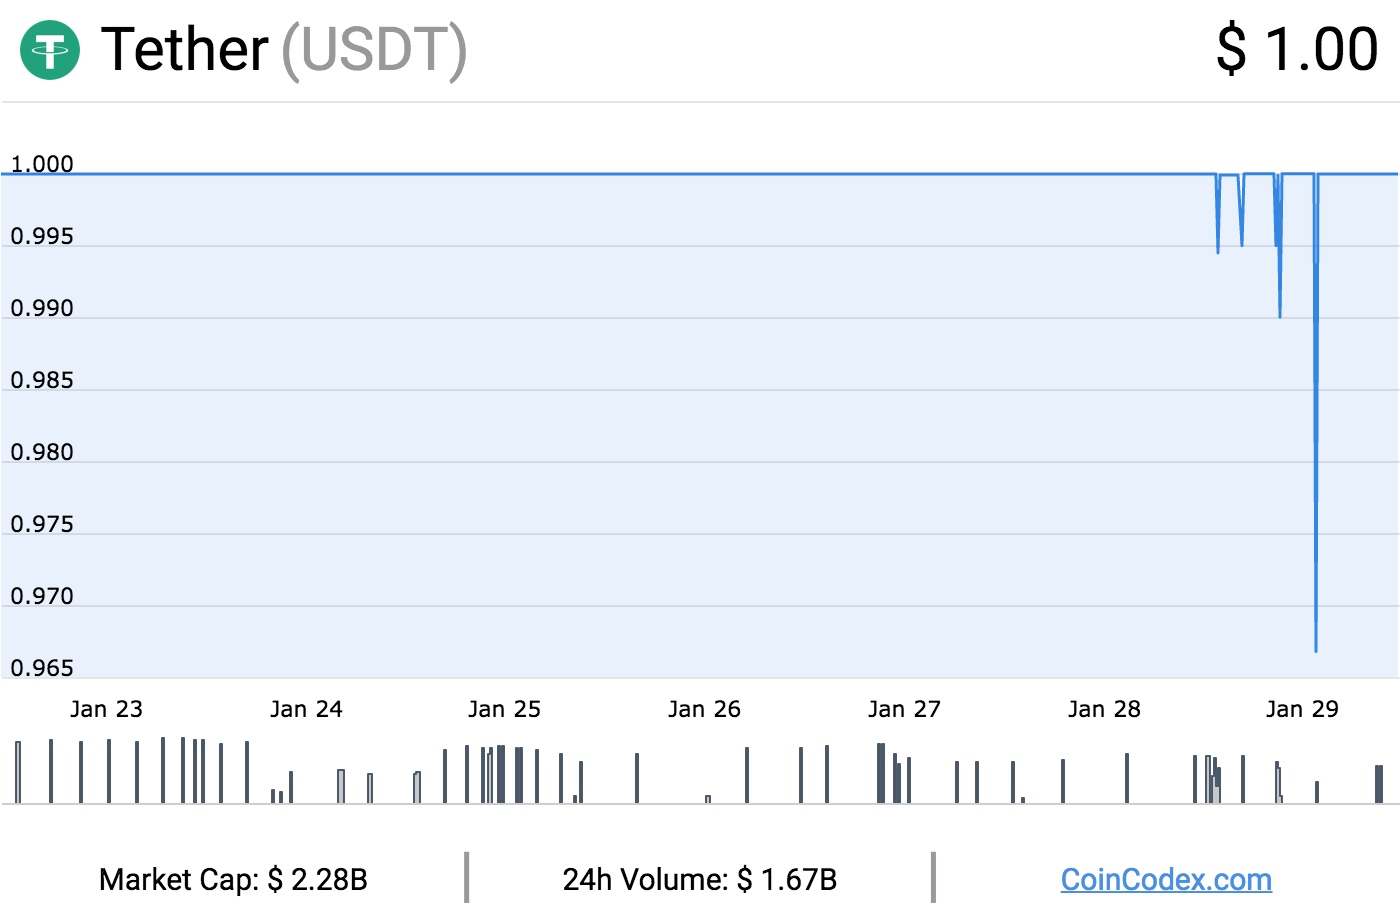Viewport: 1400px width, 920px height.
Task: Select the Market Cap: $ 2.28B text
Action: (x=233, y=880)
